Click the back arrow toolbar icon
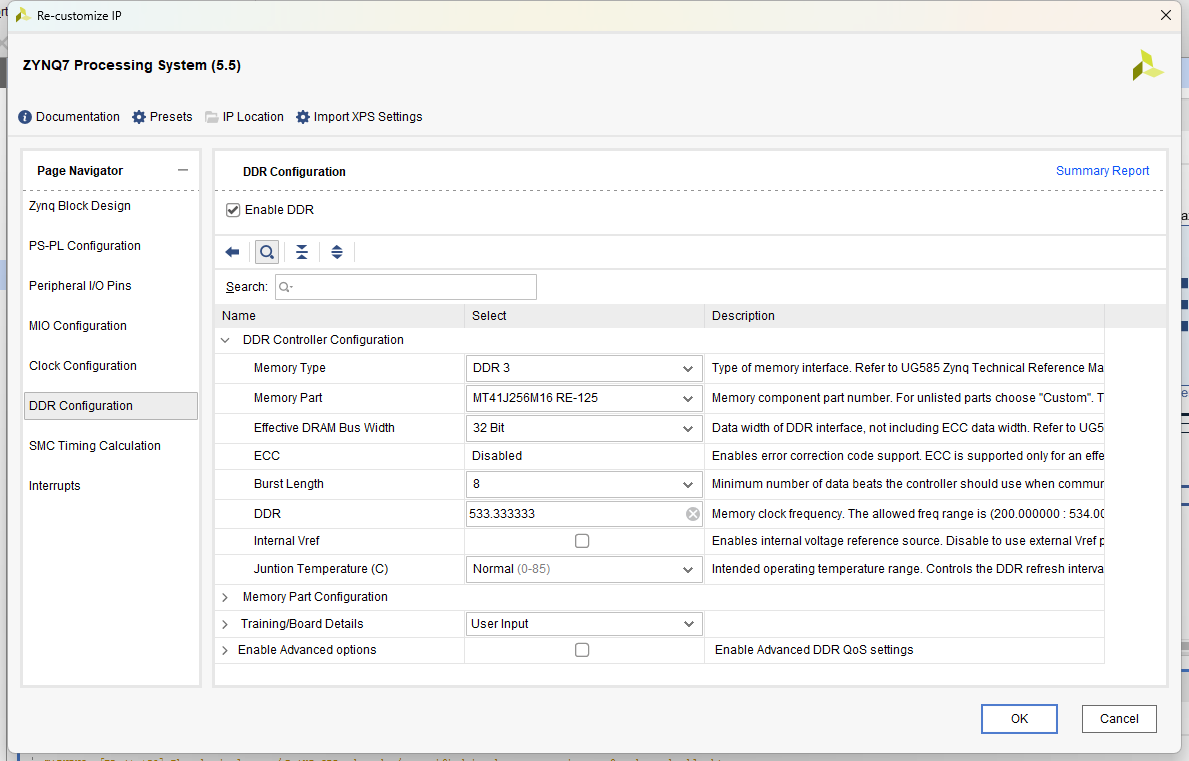The height and width of the screenshot is (761, 1189). click(x=233, y=252)
